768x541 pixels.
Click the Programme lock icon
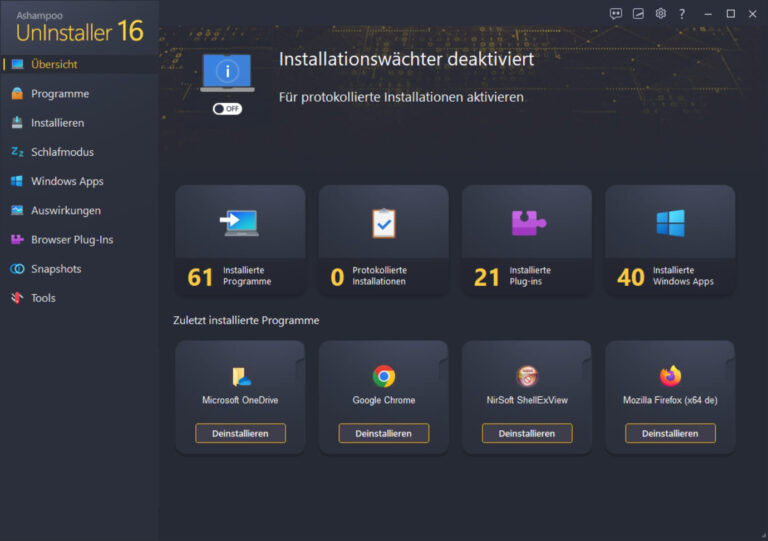point(17,93)
